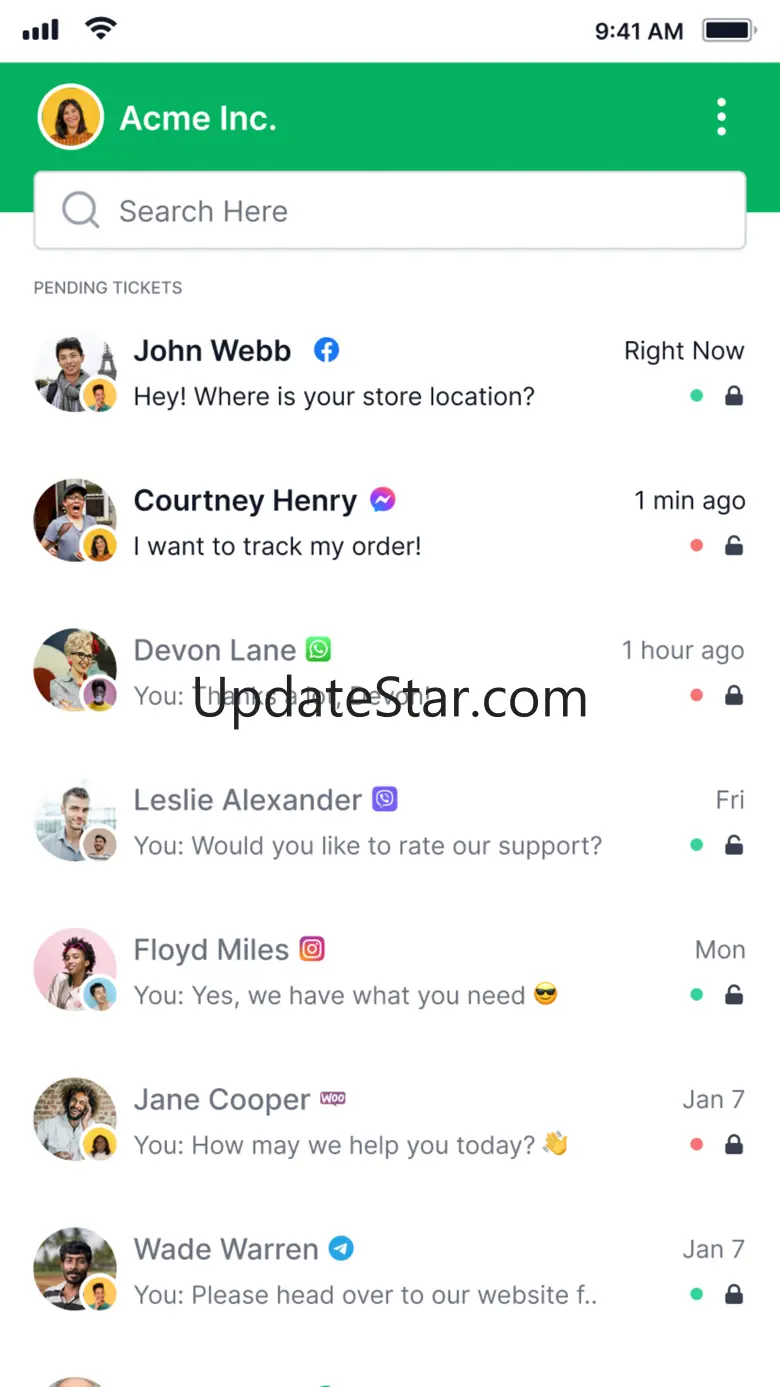Tap the WooCommerce icon beside Jane Cooper
The height and width of the screenshot is (1387, 780).
(333, 1098)
